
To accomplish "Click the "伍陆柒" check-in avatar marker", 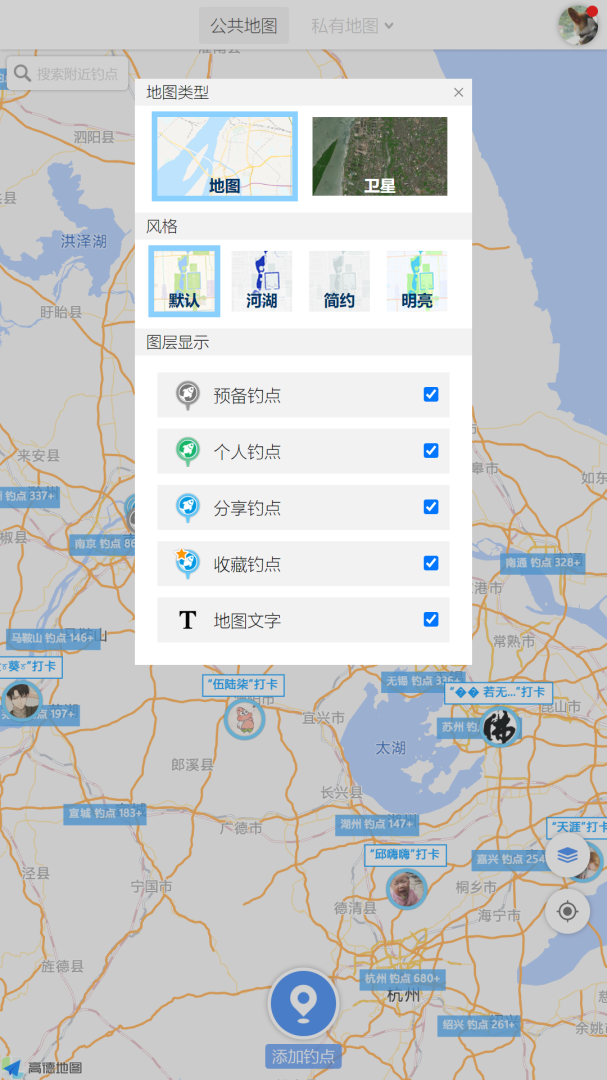I will [243, 718].
